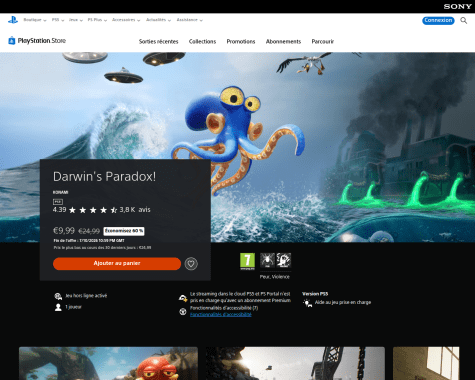Open the Abonnements tab
Image resolution: width=475 pixels, height=380 pixels.
(x=283, y=42)
